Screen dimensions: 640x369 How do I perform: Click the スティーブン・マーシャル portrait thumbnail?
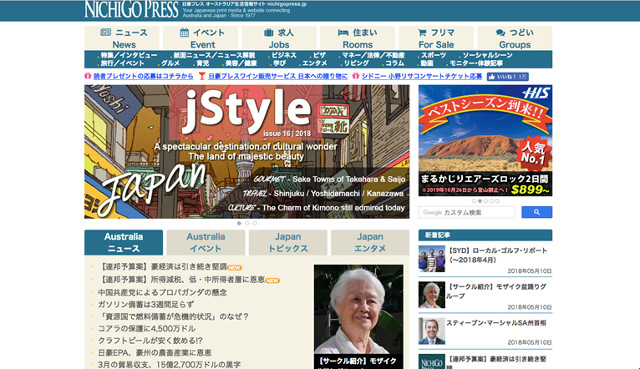(x=431, y=331)
